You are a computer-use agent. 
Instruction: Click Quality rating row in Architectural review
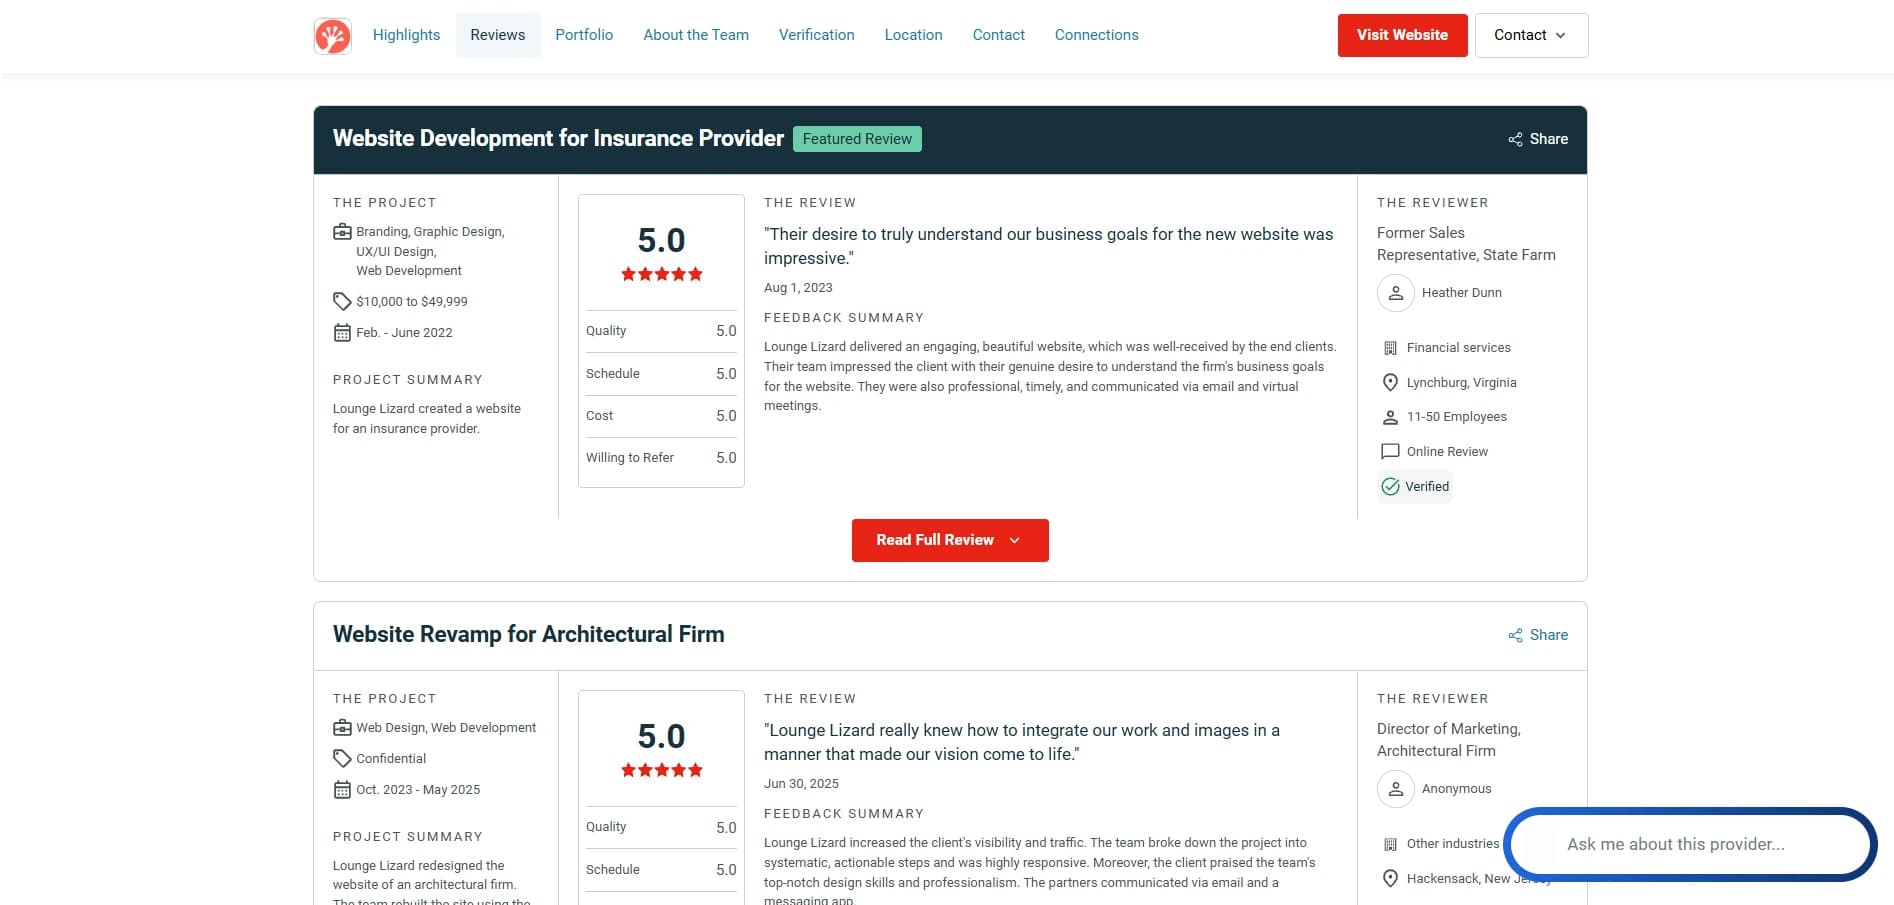pos(661,827)
